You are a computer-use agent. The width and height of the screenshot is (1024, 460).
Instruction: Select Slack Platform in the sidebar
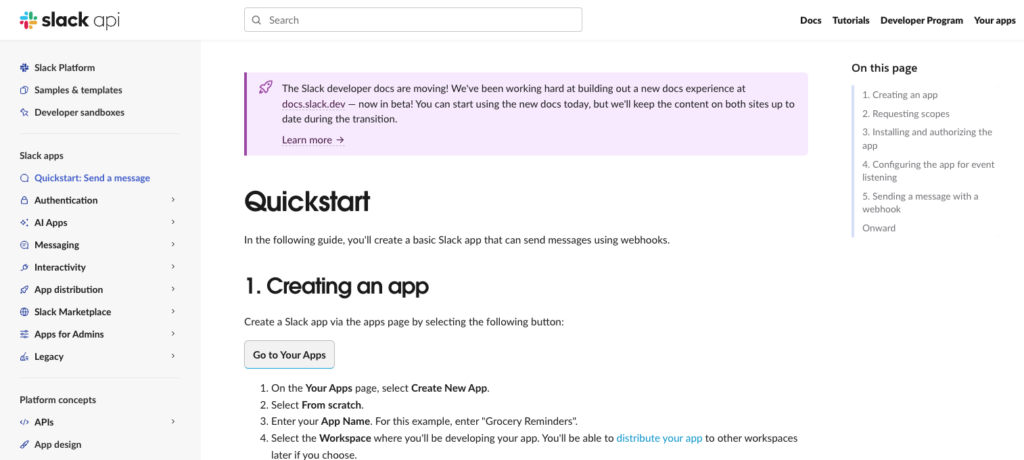tap(65, 67)
